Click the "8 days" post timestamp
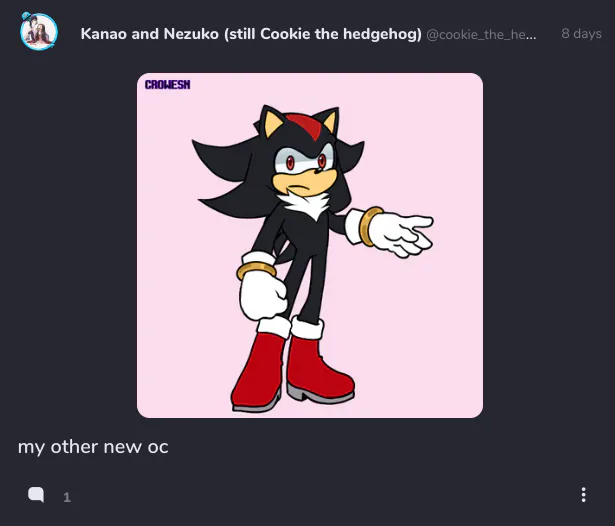Screen dimensions: 615x526 (x=581, y=34)
